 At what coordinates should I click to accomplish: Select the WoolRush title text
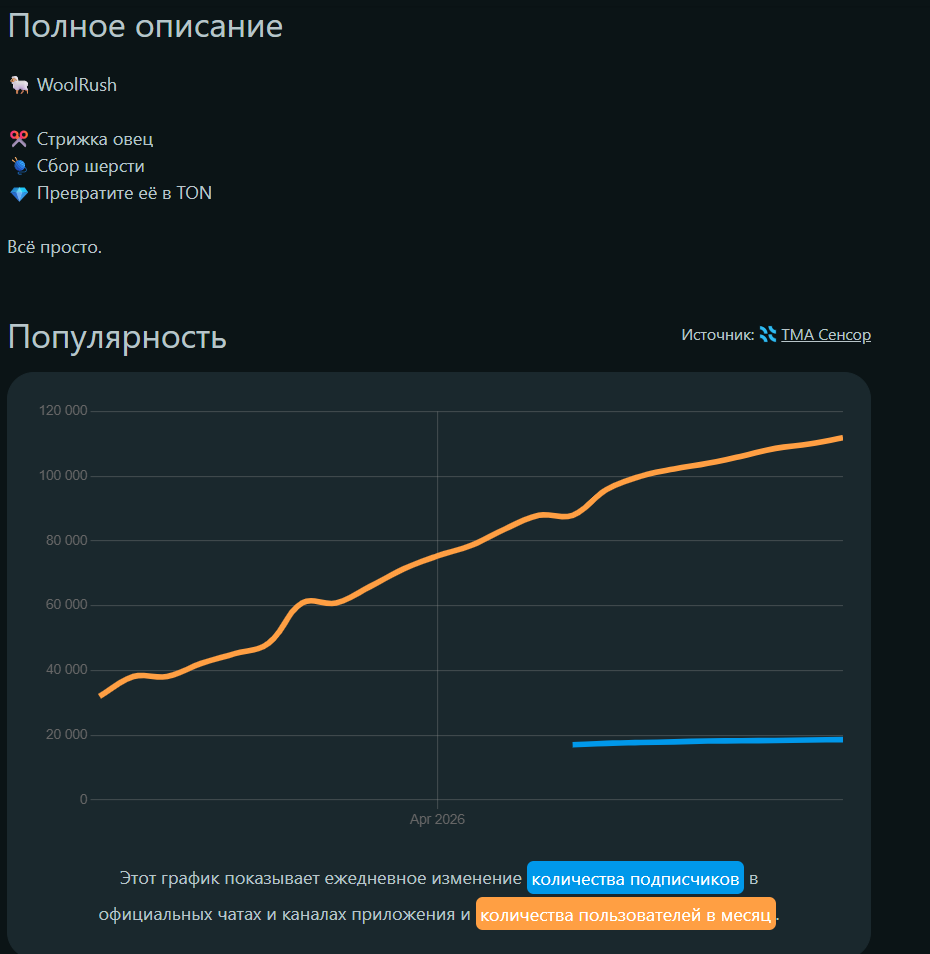[x=77, y=86]
